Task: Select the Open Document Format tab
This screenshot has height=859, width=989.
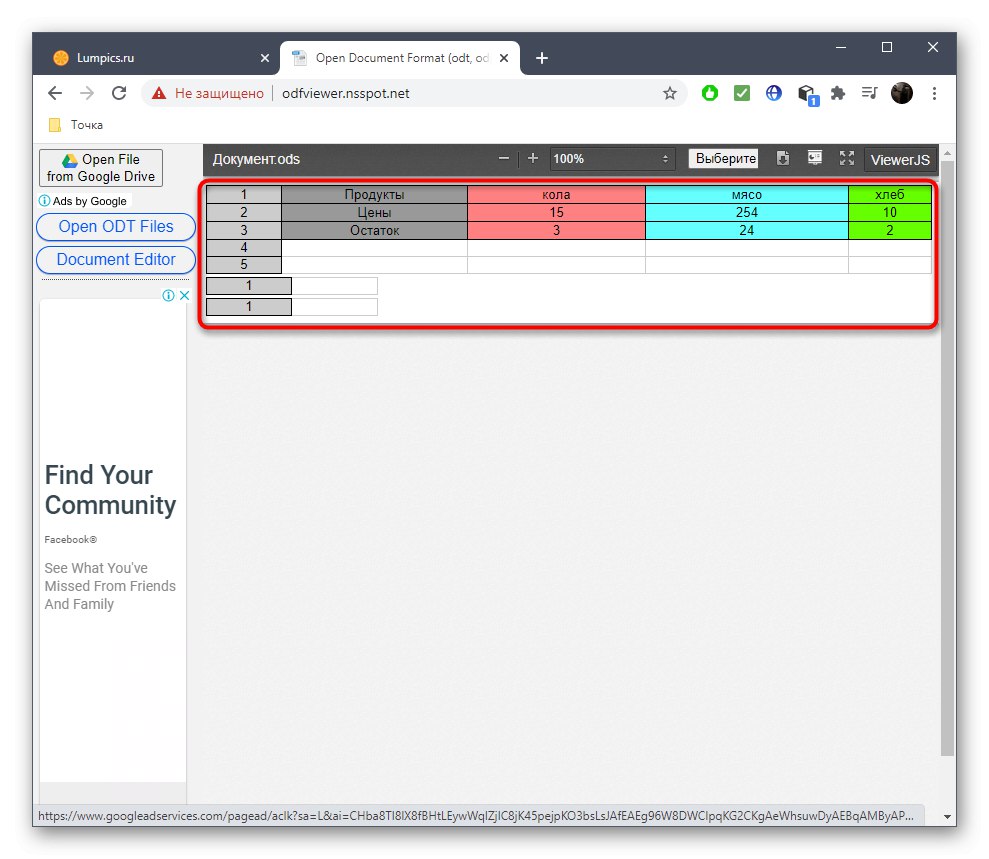Action: tap(399, 58)
